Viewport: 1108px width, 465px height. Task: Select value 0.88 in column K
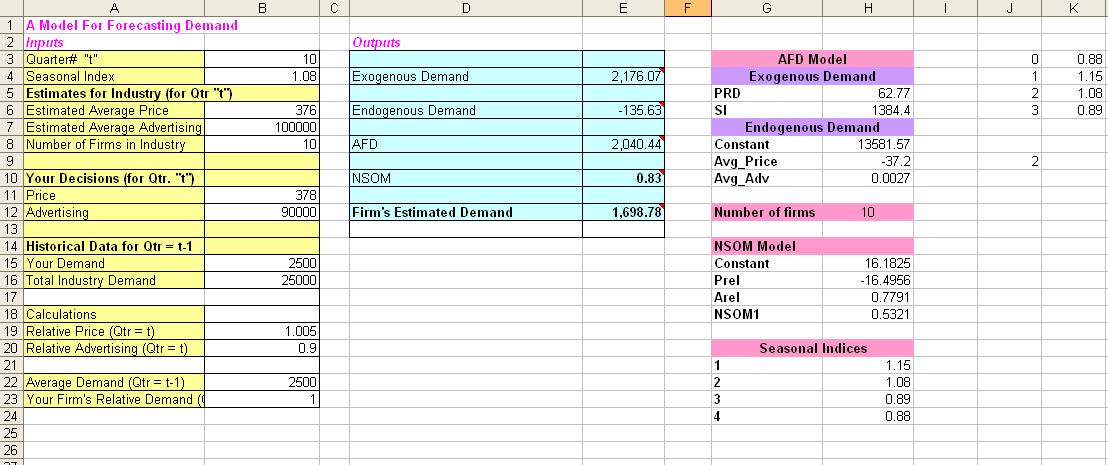point(1074,59)
